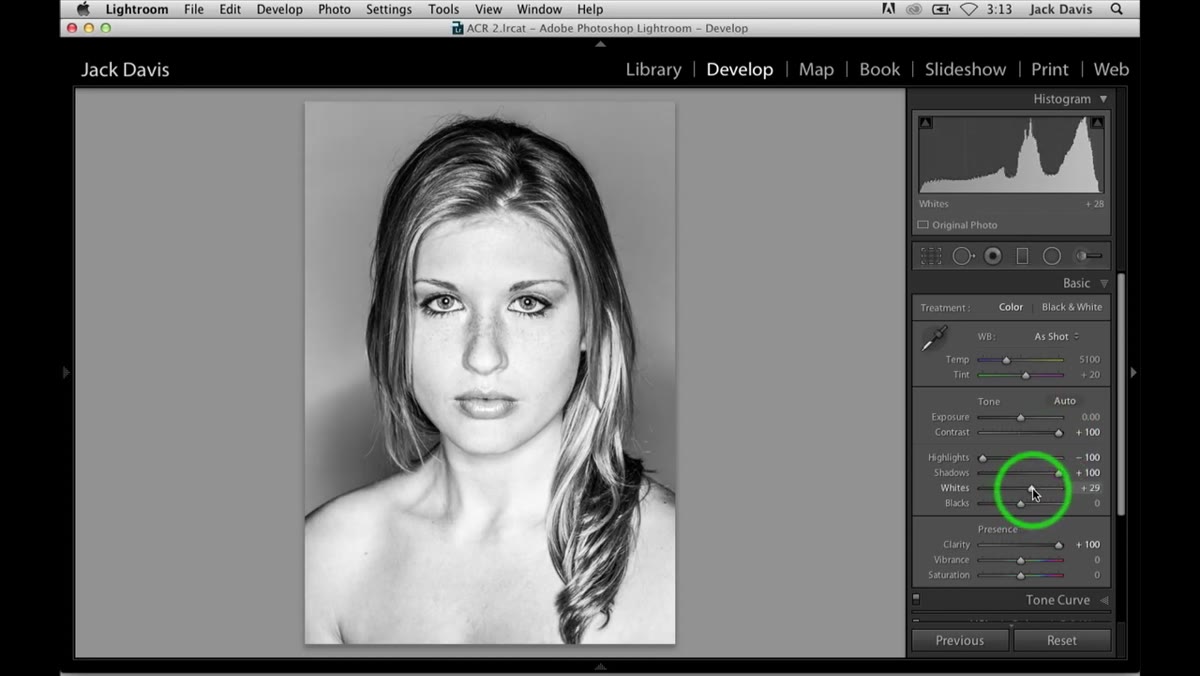Image resolution: width=1200 pixels, height=676 pixels.
Task: Select the Adjustment Brush tool
Action: pos(1088,256)
